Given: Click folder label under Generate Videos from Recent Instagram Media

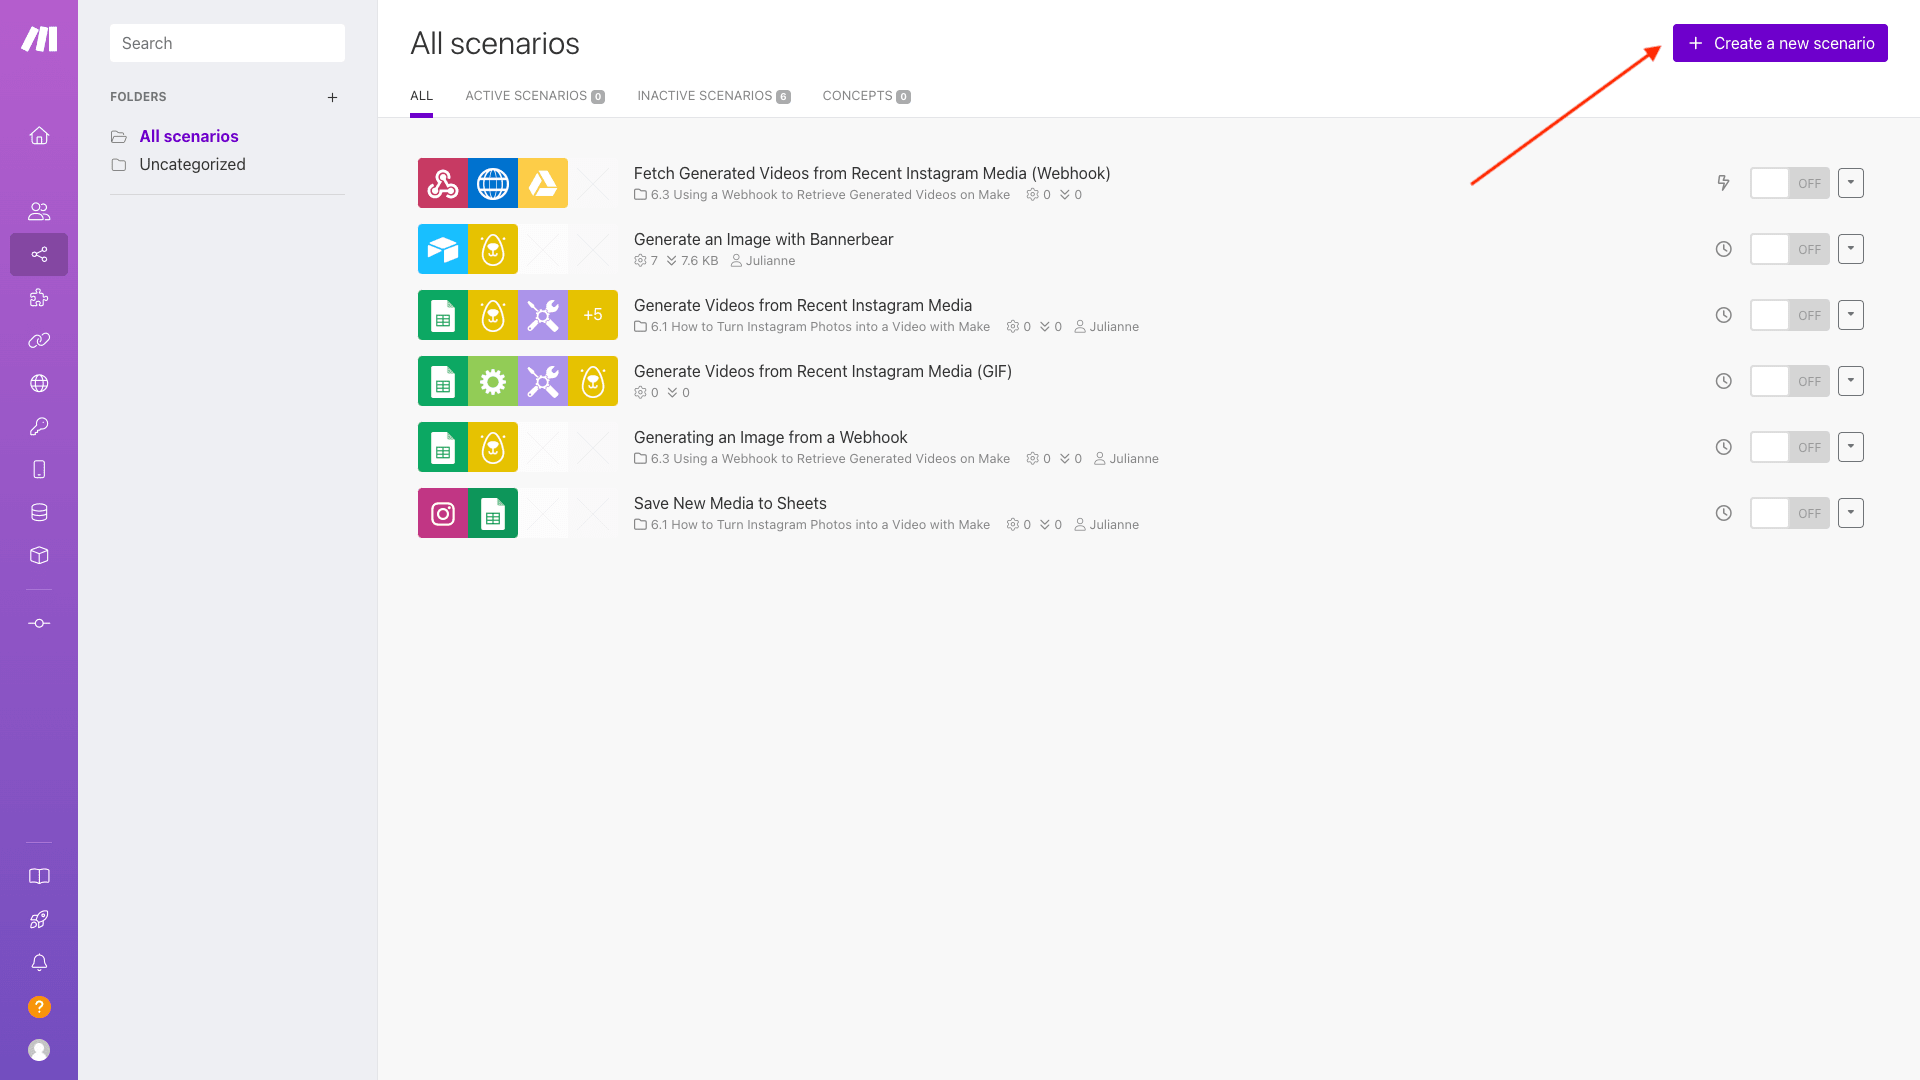Looking at the screenshot, I should 812,327.
